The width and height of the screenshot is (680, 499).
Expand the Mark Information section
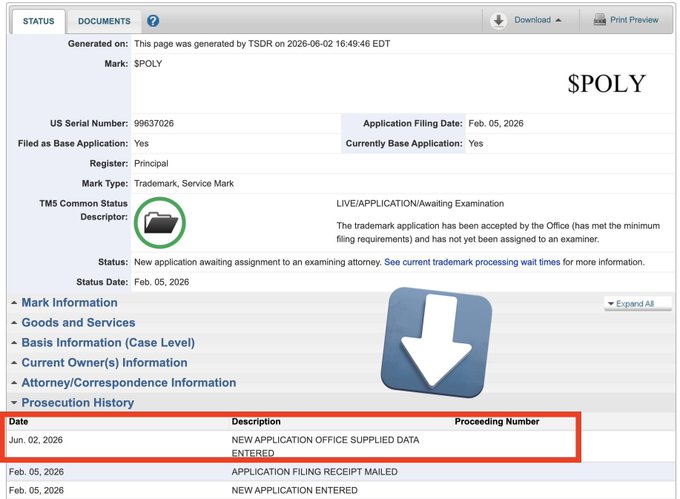pos(69,303)
